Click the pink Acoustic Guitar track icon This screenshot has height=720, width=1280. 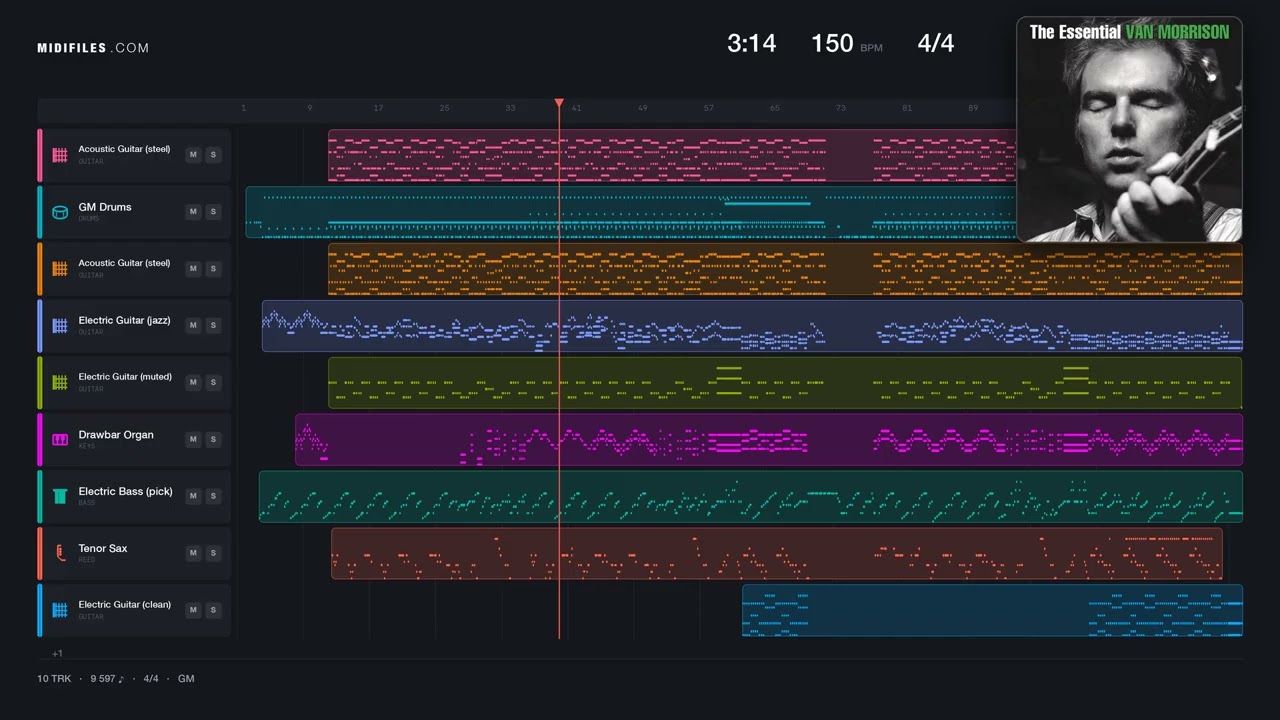[x=60, y=155]
